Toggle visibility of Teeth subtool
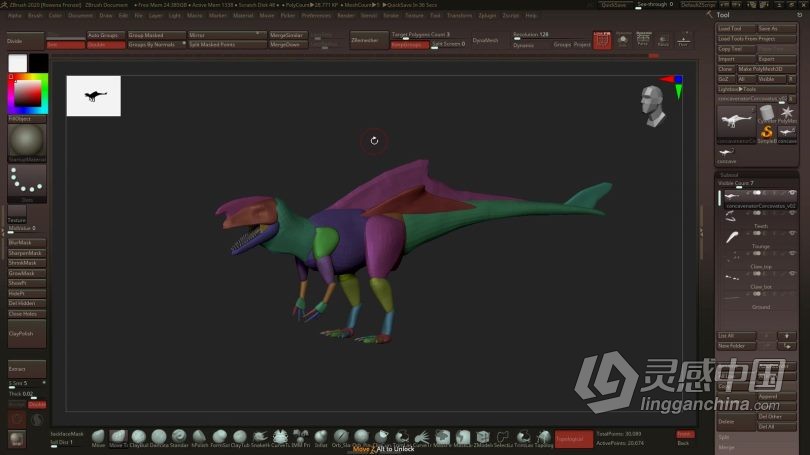The height and width of the screenshot is (455, 810). (792, 213)
